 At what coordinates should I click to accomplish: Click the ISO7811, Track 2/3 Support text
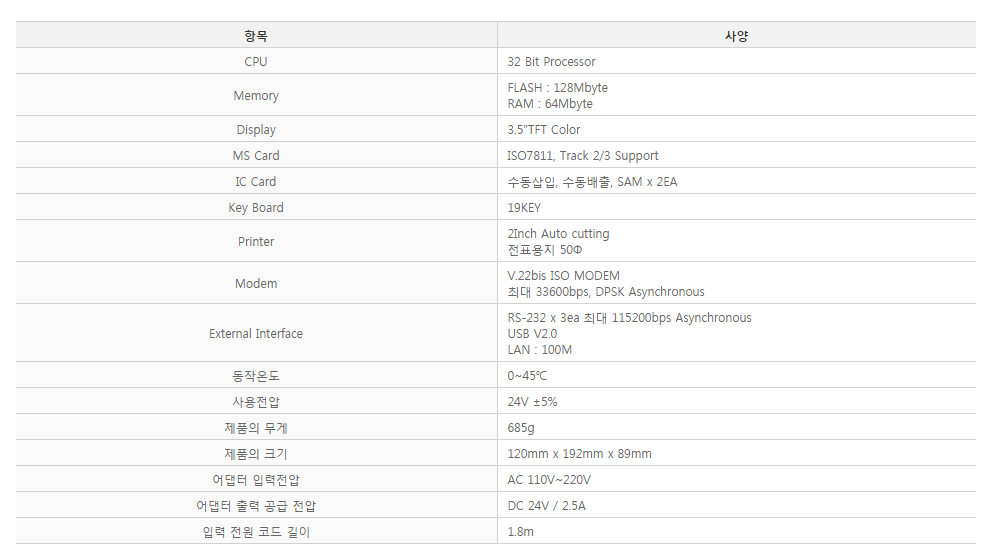pyautogui.click(x=583, y=155)
